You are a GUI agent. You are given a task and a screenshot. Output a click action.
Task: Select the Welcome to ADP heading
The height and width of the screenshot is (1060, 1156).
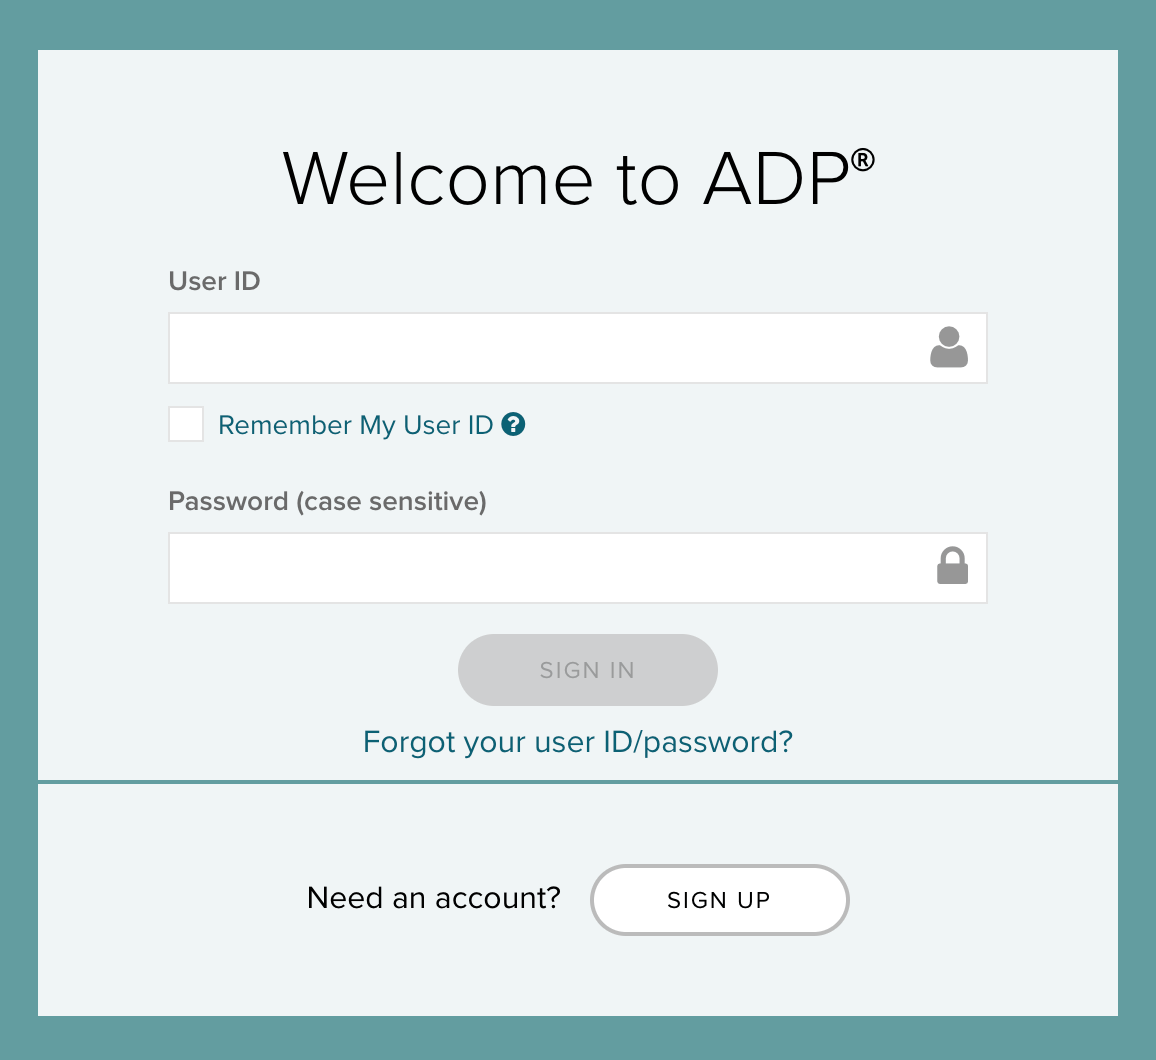(578, 180)
